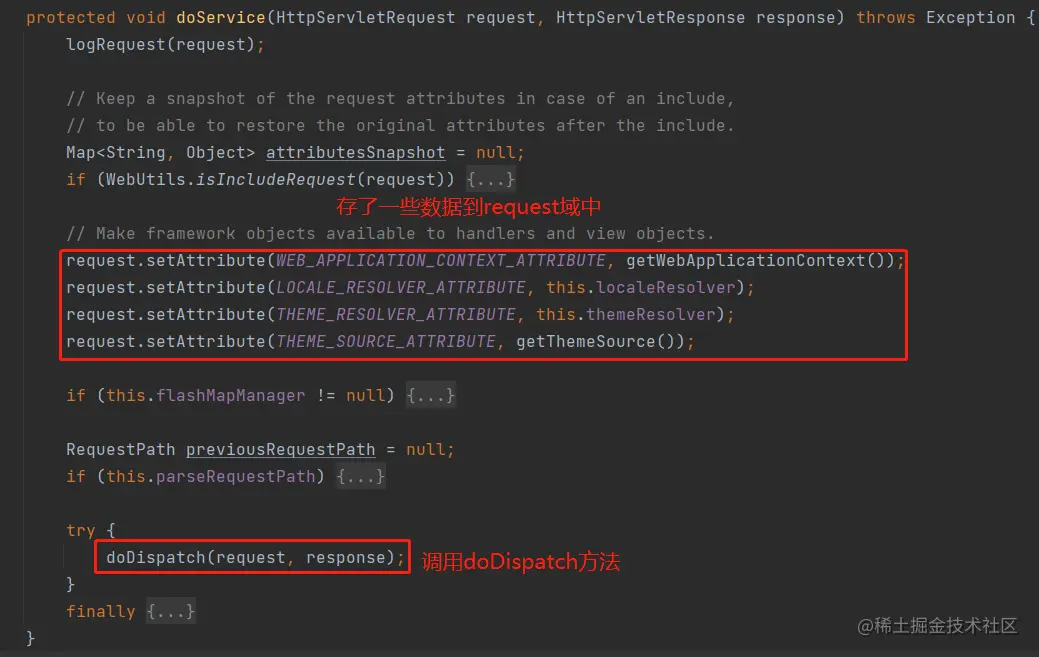Click the parseRequestPath field
This screenshot has width=1039, height=657.
[236, 477]
